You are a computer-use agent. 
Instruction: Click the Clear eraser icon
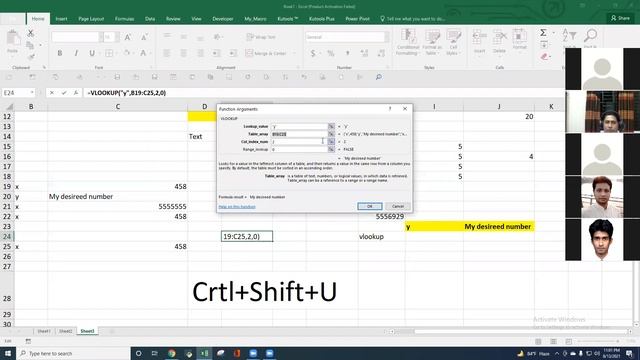pos(544,57)
